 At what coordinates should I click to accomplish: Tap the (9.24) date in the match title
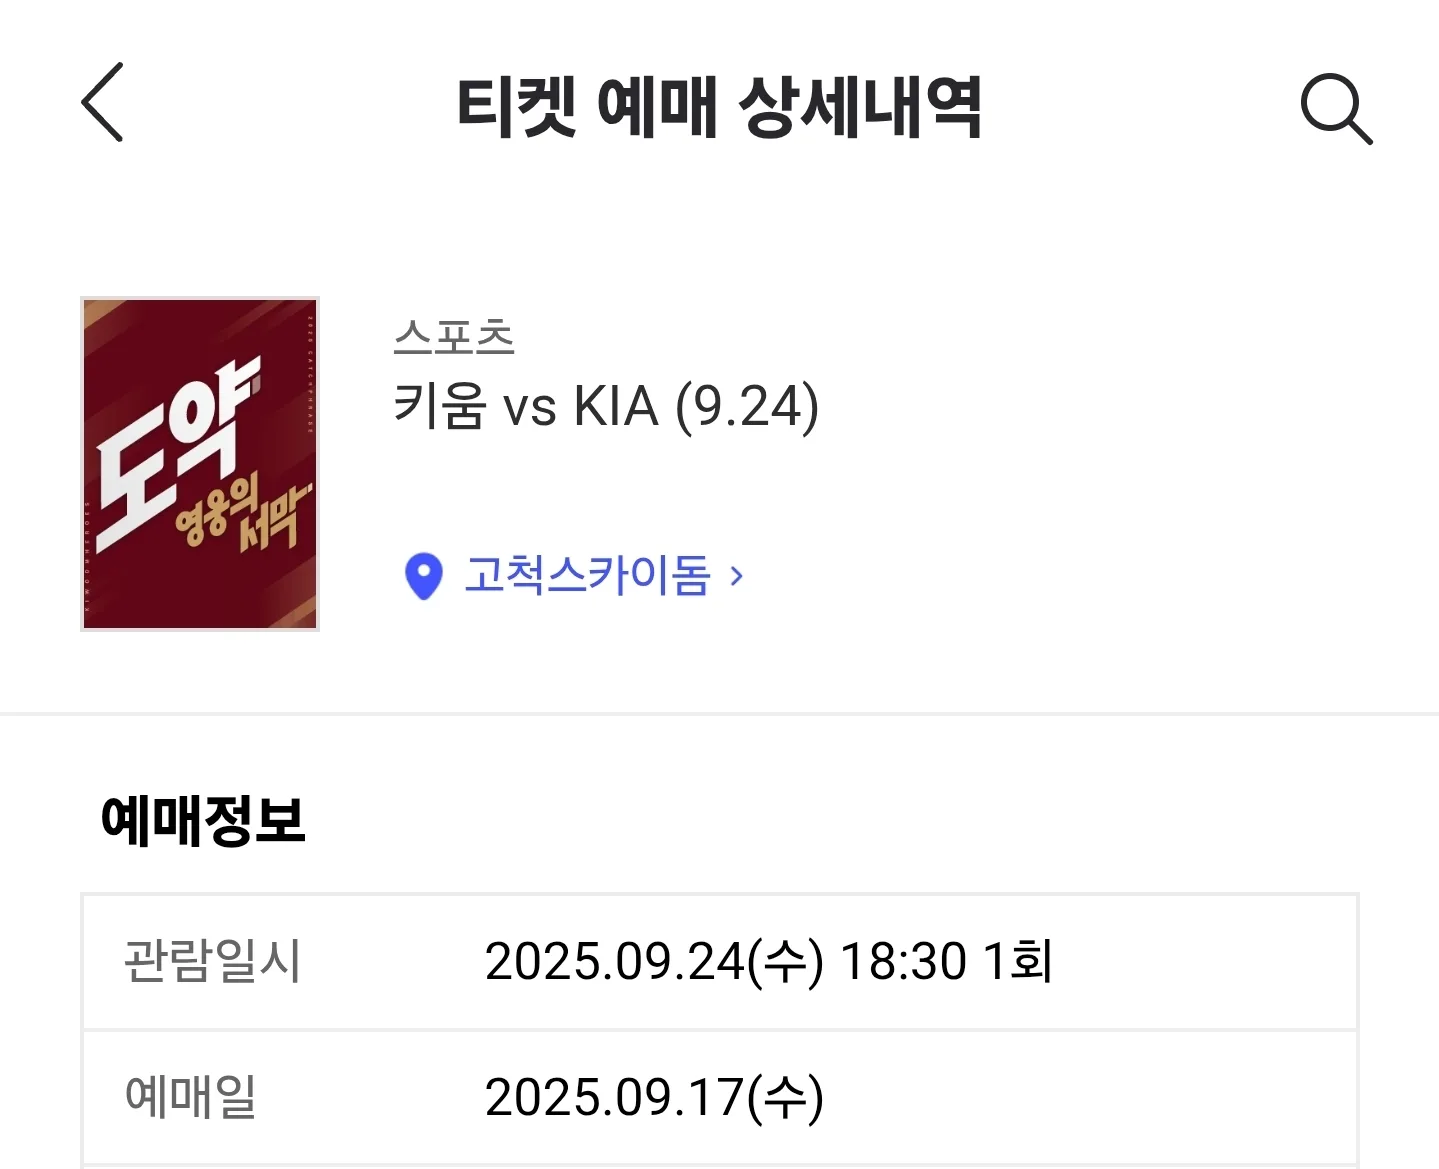pyautogui.click(x=748, y=406)
